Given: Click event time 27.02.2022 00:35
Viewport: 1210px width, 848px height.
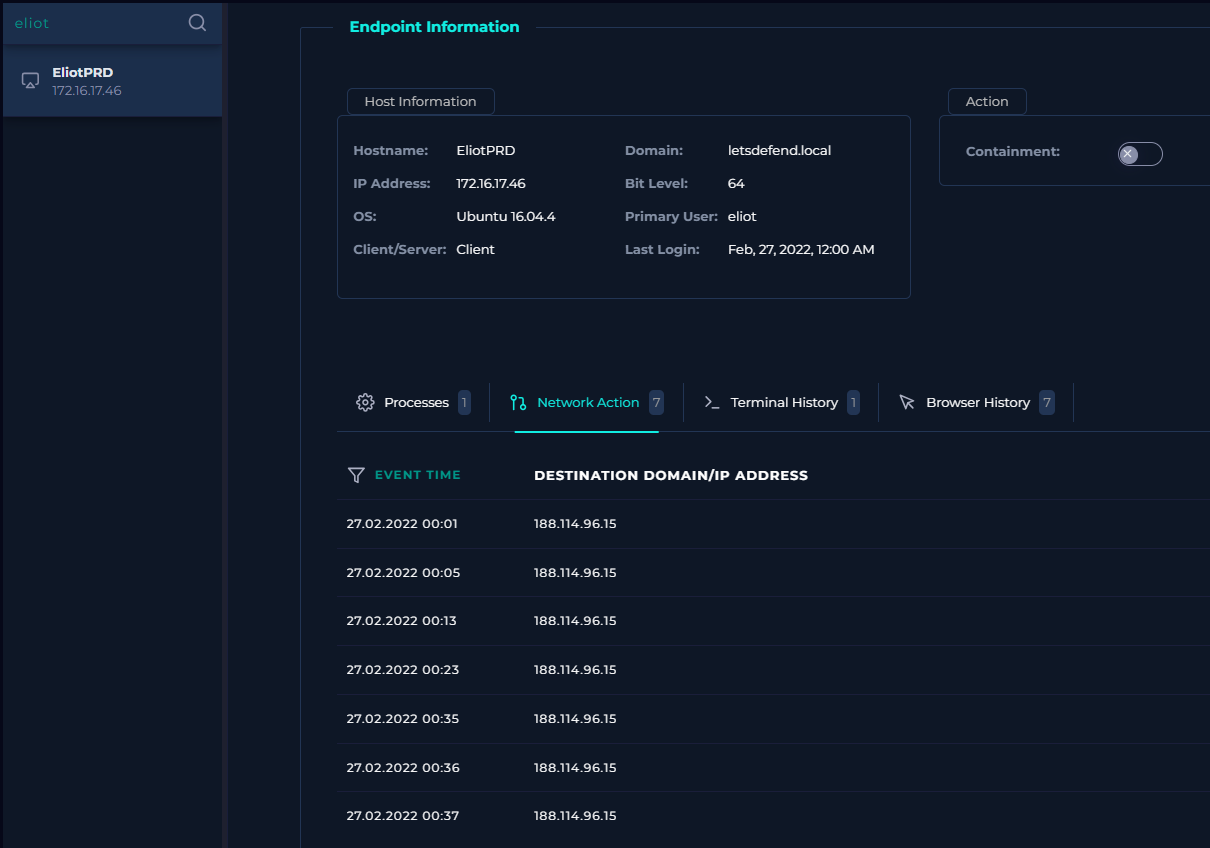Looking at the screenshot, I should 403,718.
